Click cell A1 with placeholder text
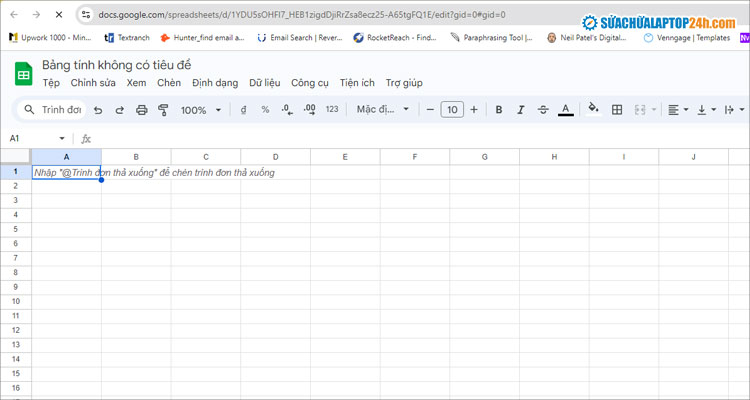The width and height of the screenshot is (750, 400). coord(66,172)
